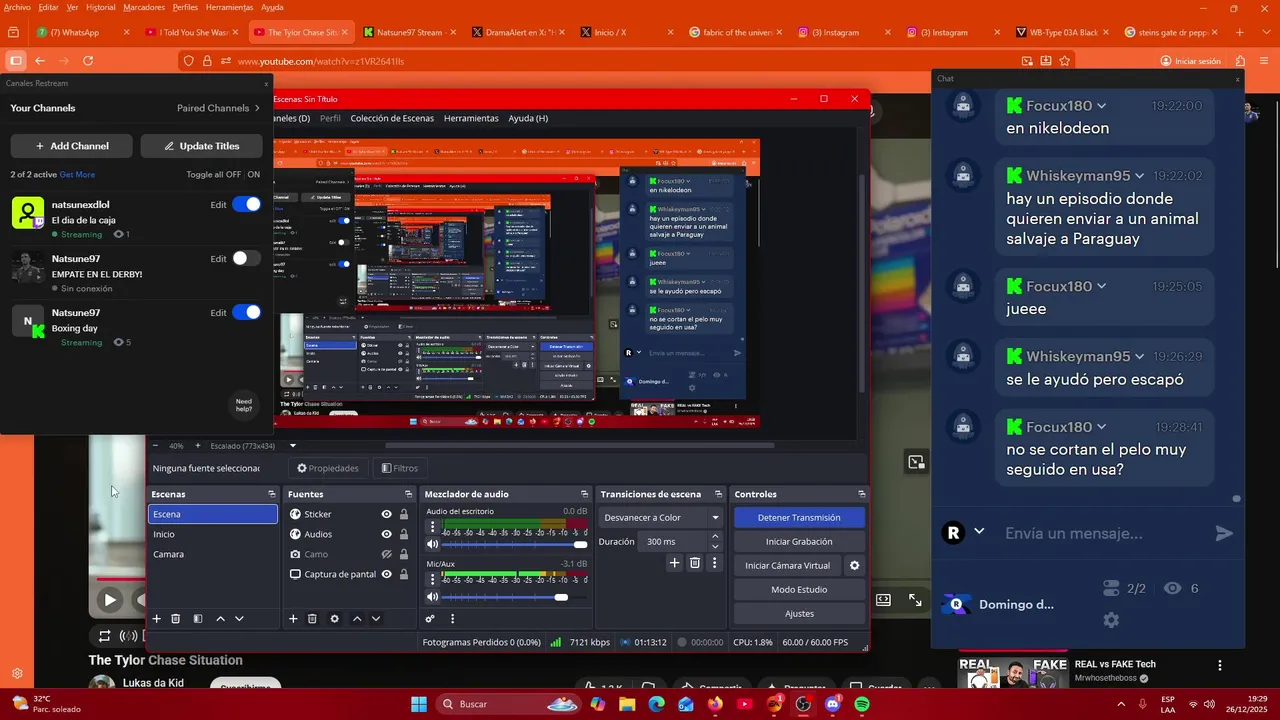Toggle the Natsune97 Boxing day channel switch
1280x720 pixels.
pyautogui.click(x=246, y=312)
